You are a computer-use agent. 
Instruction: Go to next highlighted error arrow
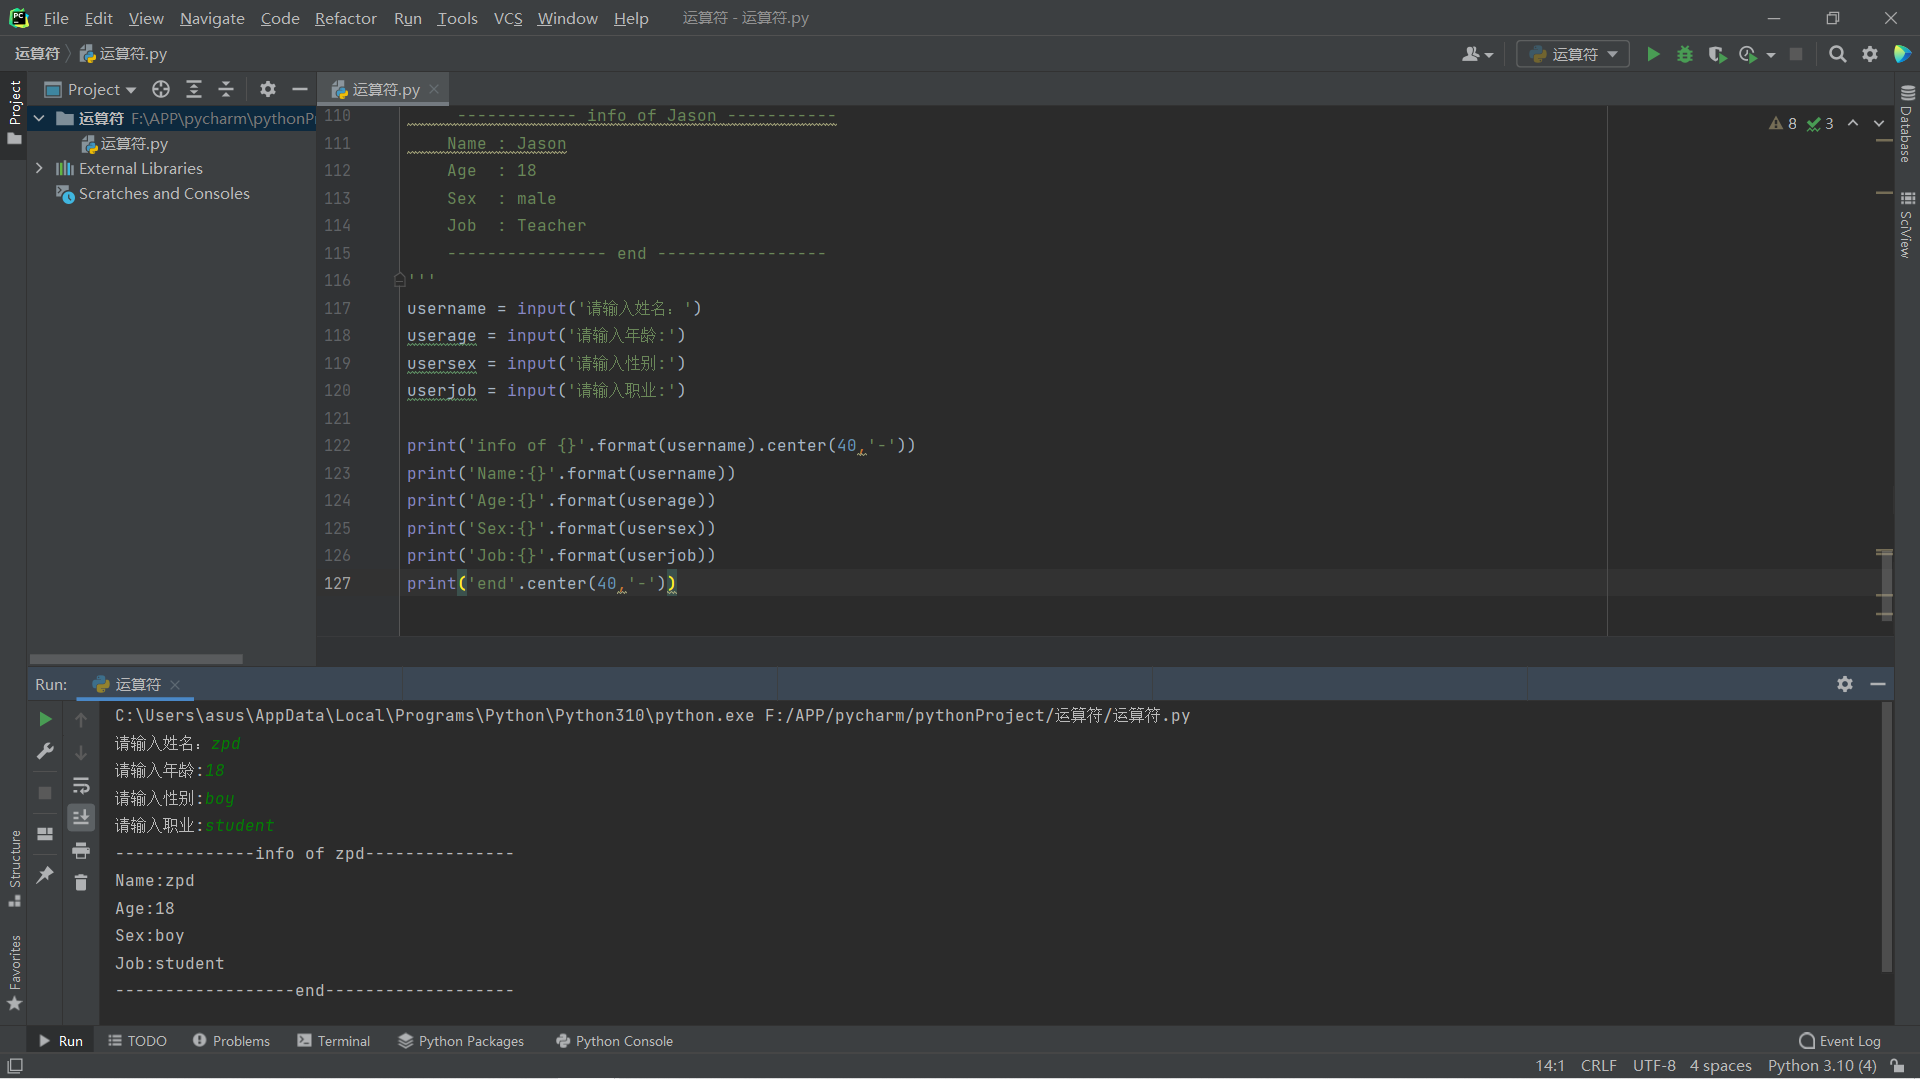pyautogui.click(x=1879, y=123)
